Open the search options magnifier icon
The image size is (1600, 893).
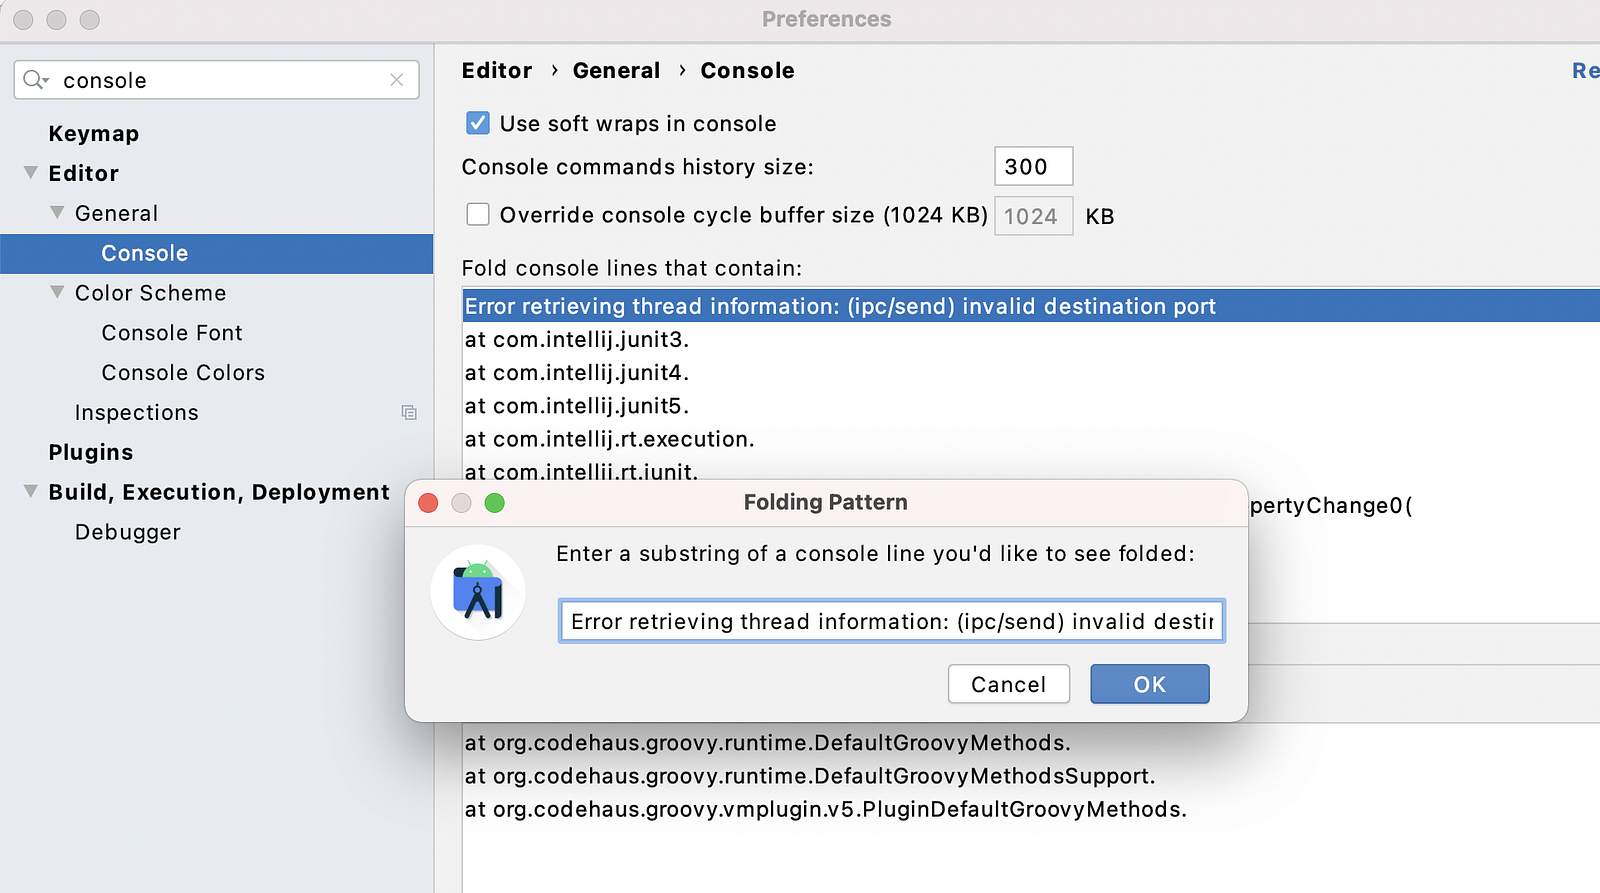click(36, 80)
